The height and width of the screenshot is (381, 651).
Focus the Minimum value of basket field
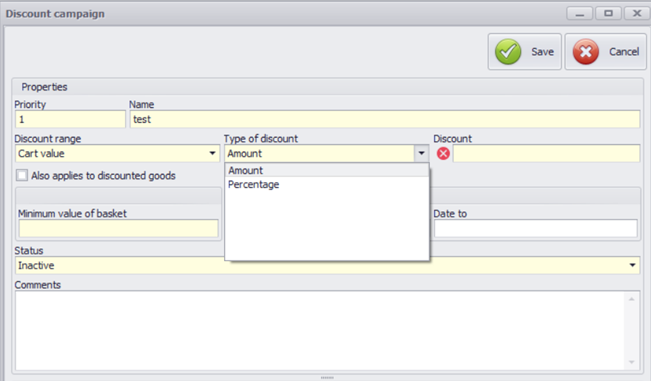point(118,229)
